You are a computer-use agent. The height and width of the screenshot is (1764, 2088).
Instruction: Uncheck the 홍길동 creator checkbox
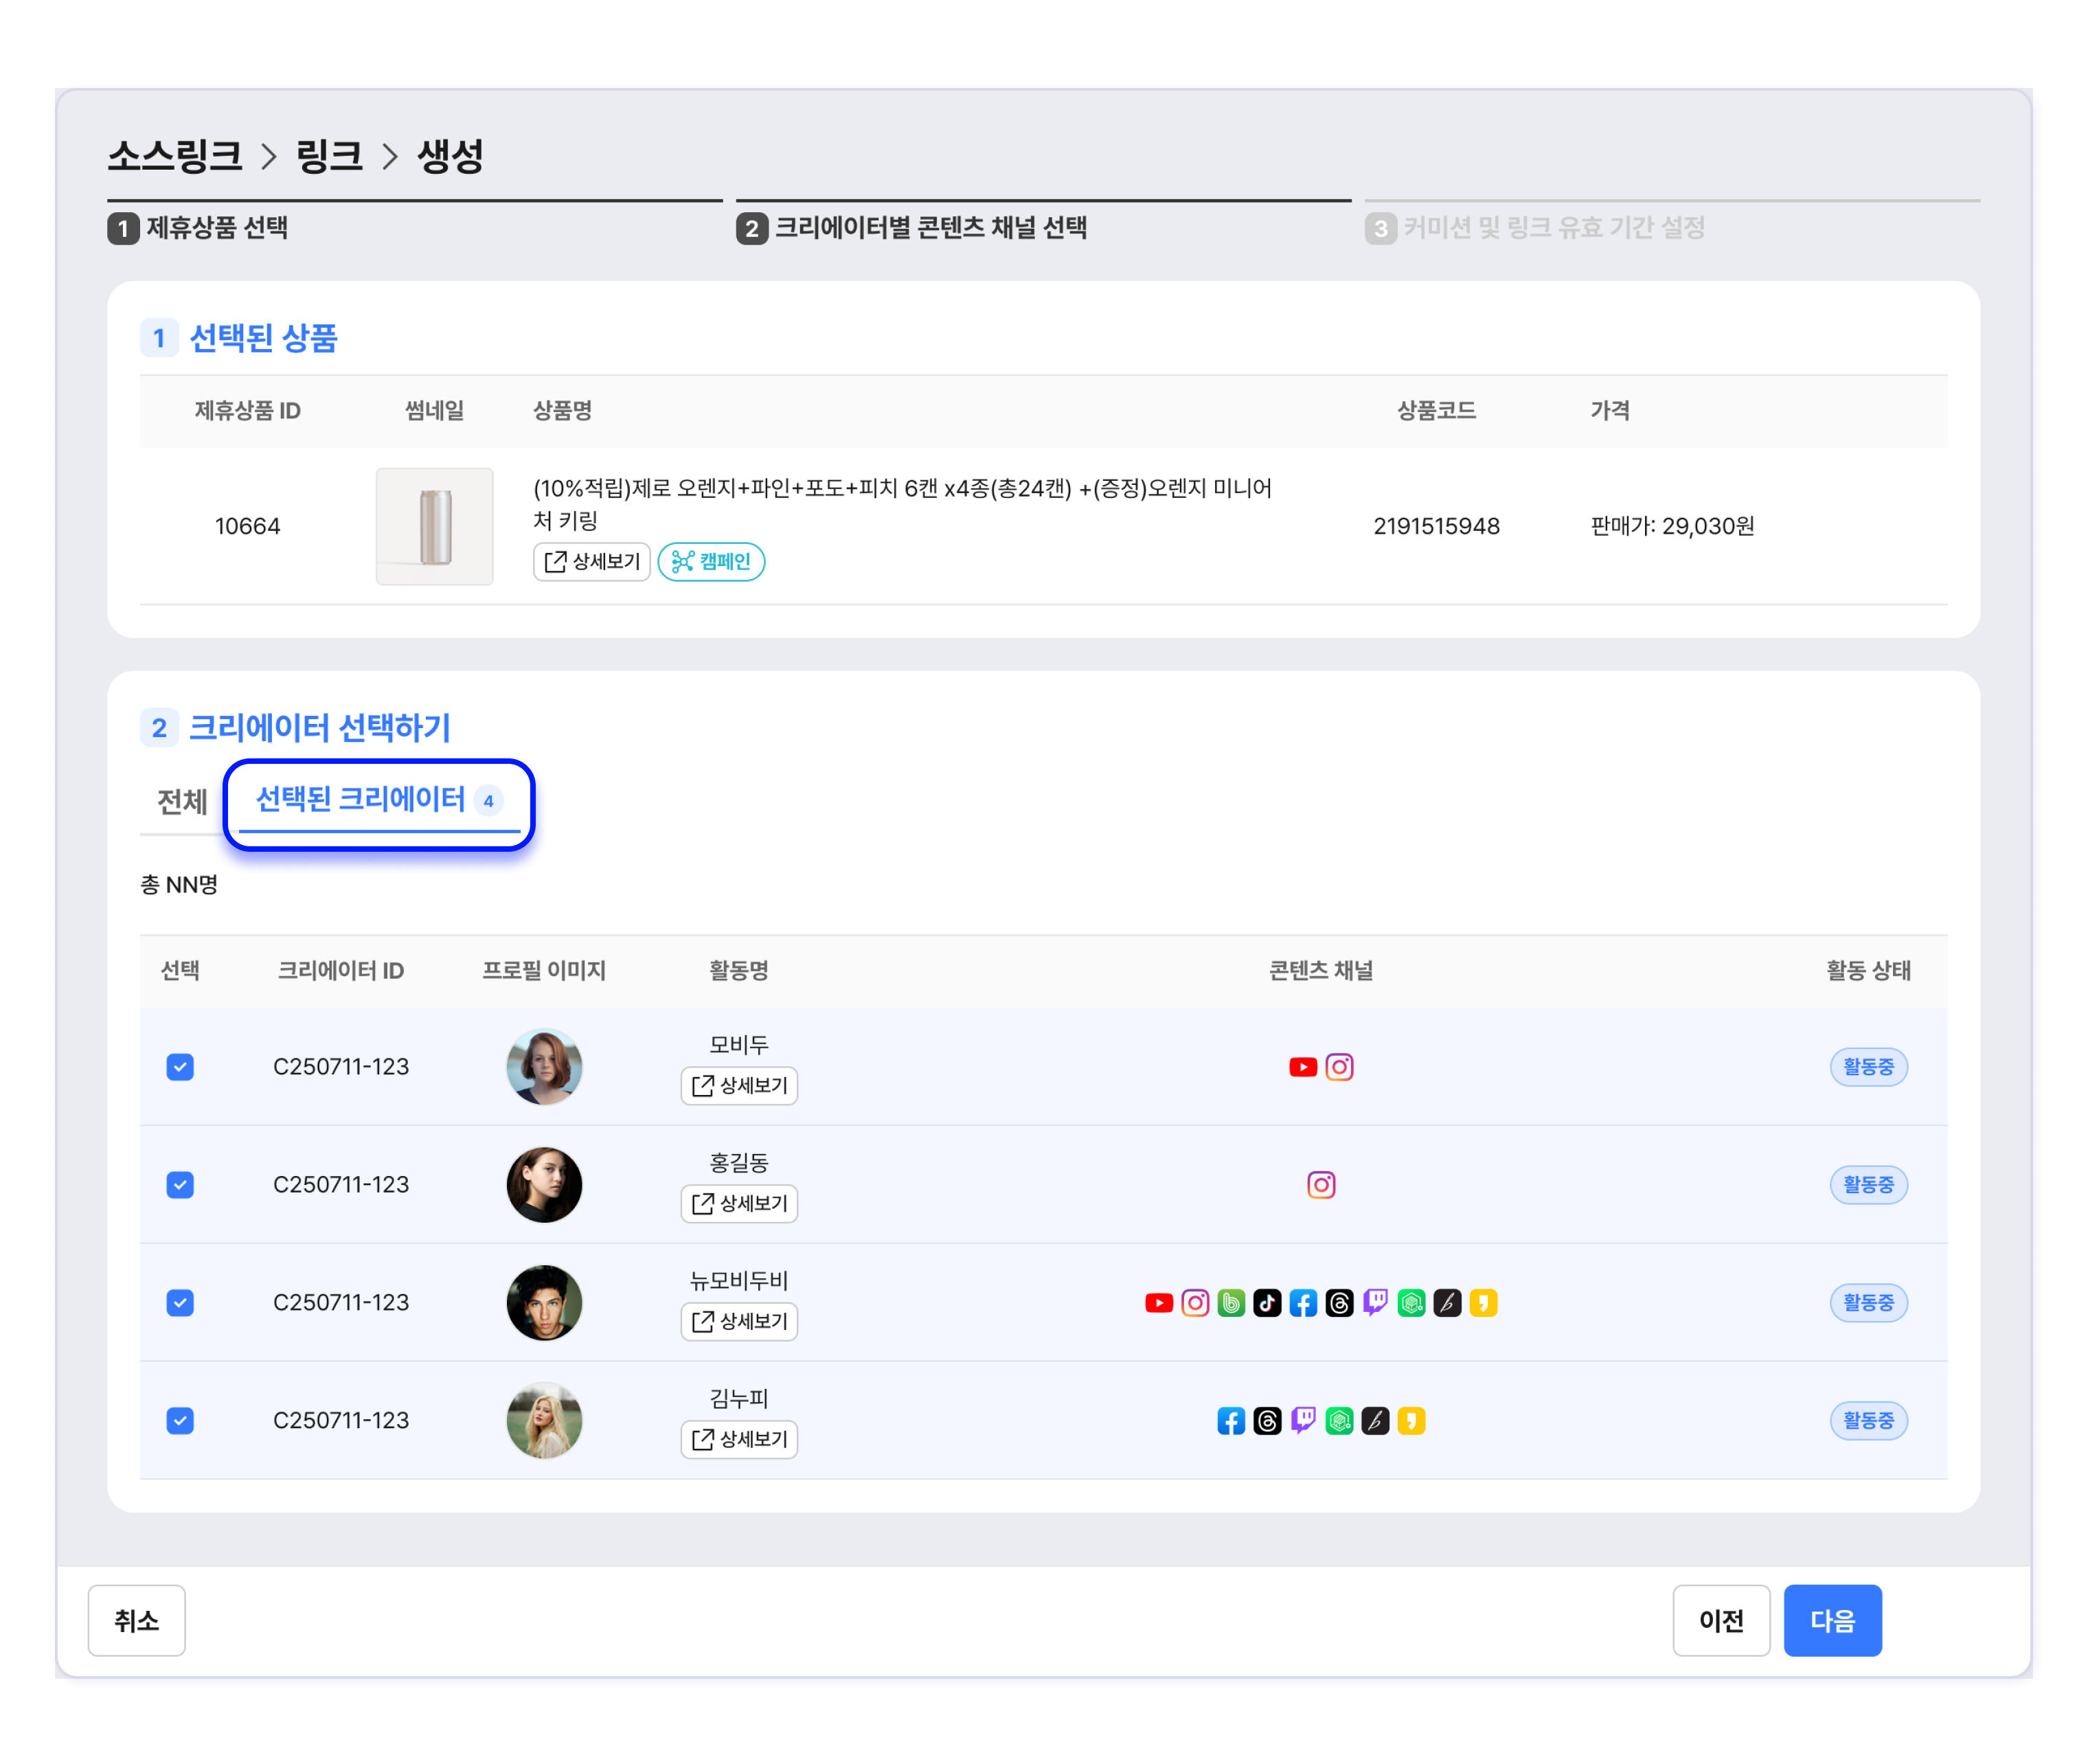(x=180, y=1185)
